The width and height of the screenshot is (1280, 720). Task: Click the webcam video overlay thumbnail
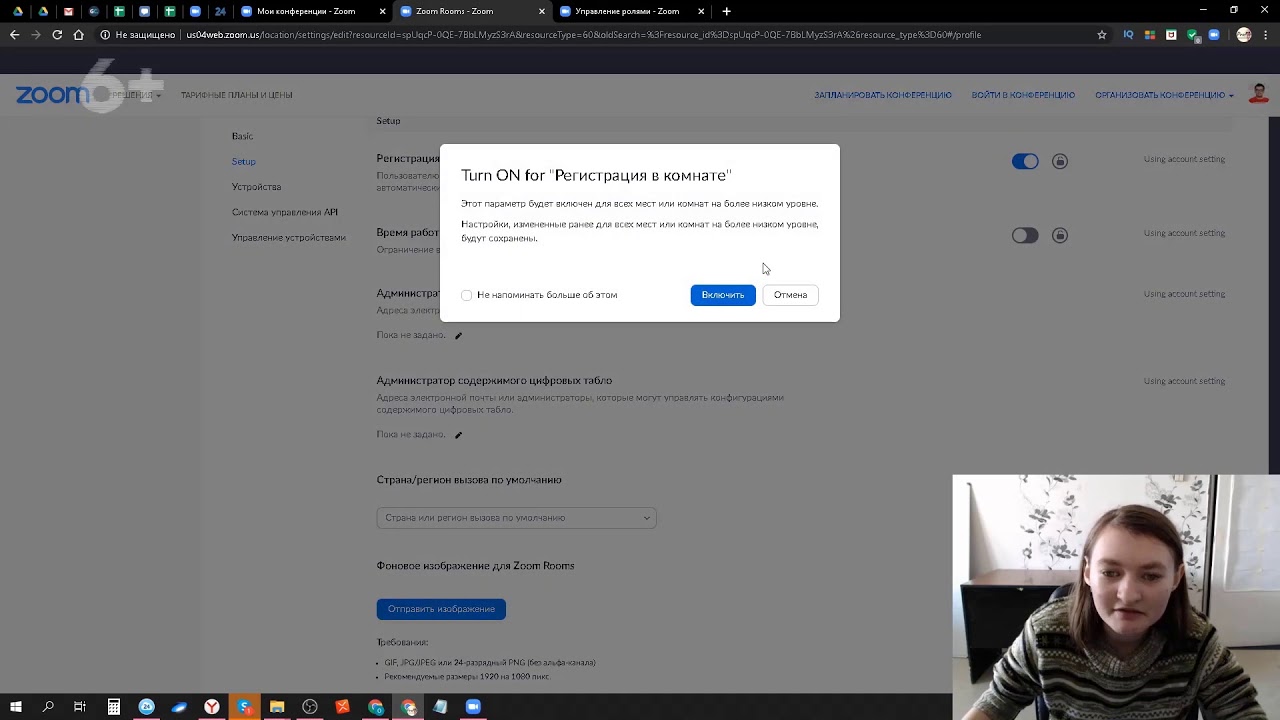[x=1116, y=597]
